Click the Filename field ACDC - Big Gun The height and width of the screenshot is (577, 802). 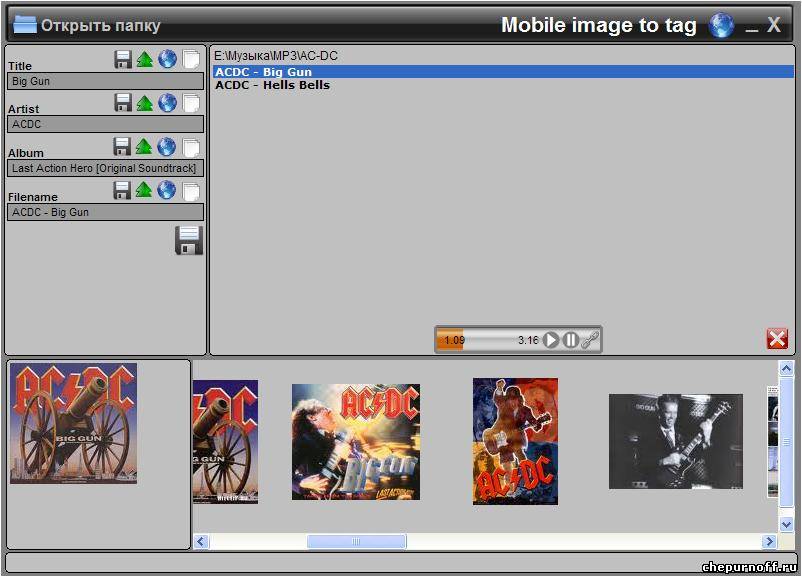[x=105, y=212]
